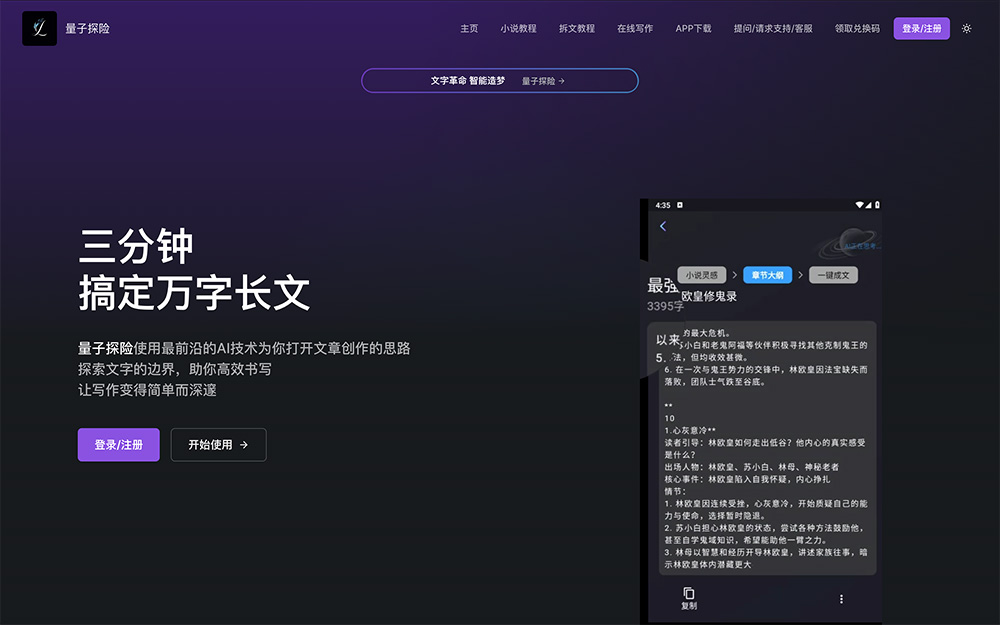
Task: Click the AI正在思考 planet graphic
Action: [x=852, y=242]
